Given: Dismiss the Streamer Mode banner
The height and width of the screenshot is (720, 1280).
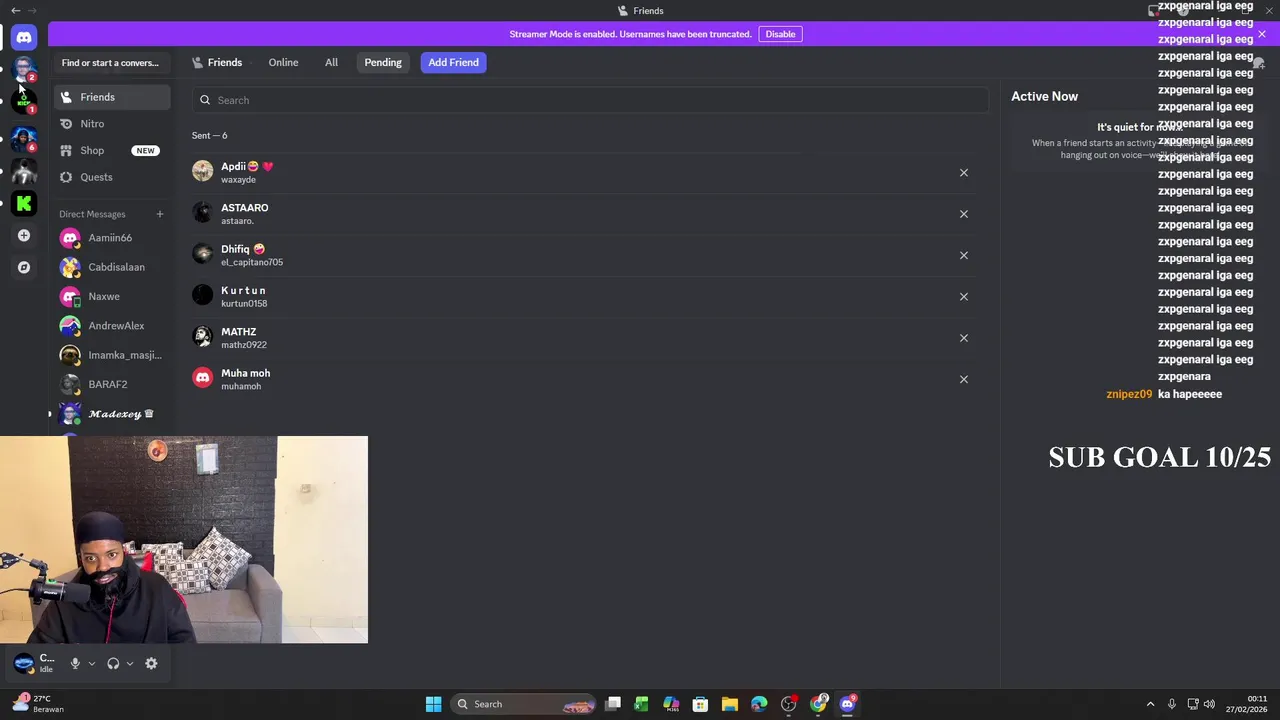Looking at the screenshot, I should (x=1262, y=34).
